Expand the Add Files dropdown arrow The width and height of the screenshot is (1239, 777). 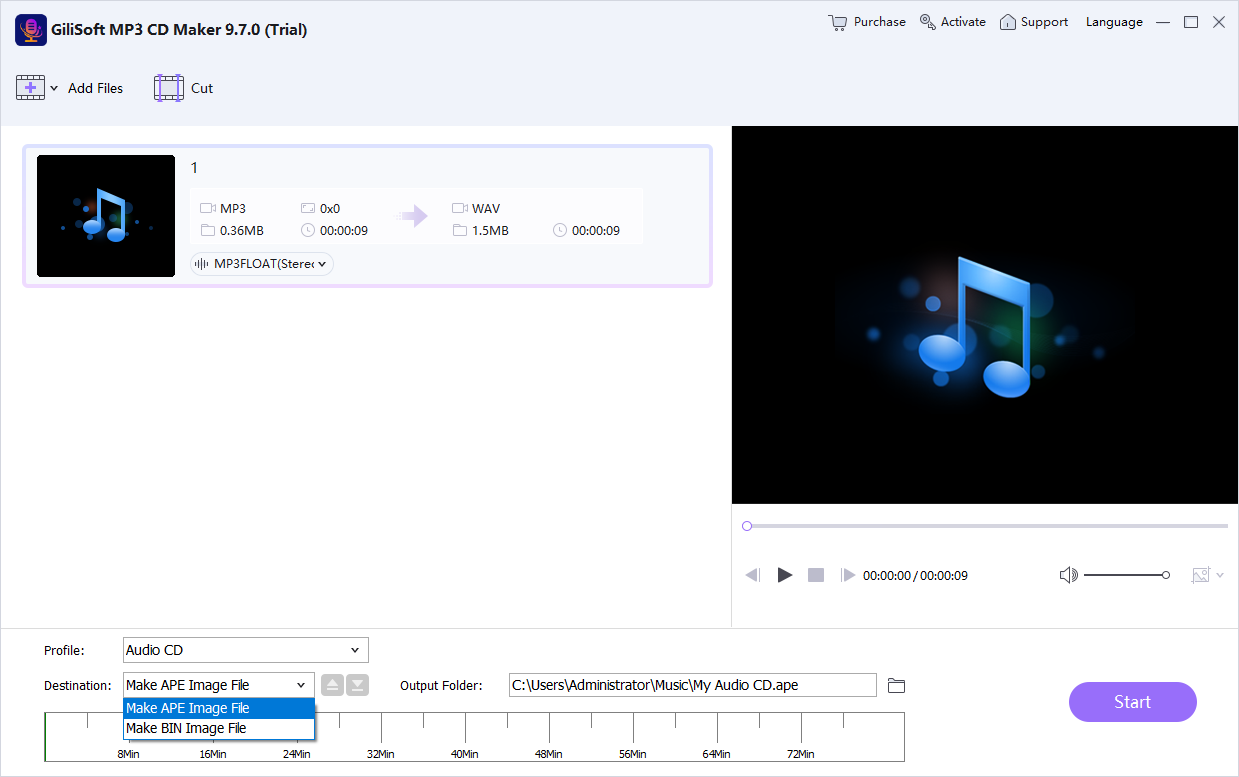54,89
